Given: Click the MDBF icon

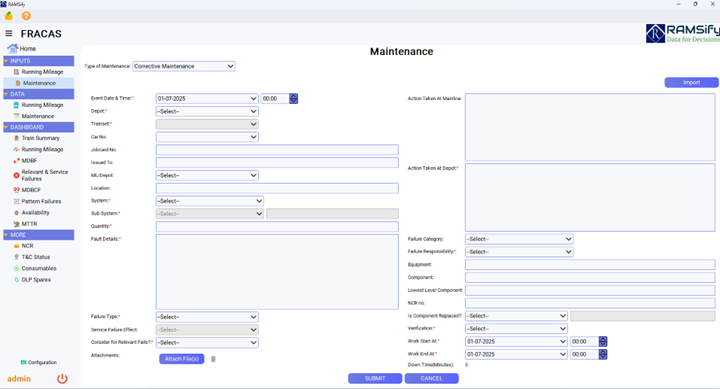Looking at the screenshot, I should point(17,161).
